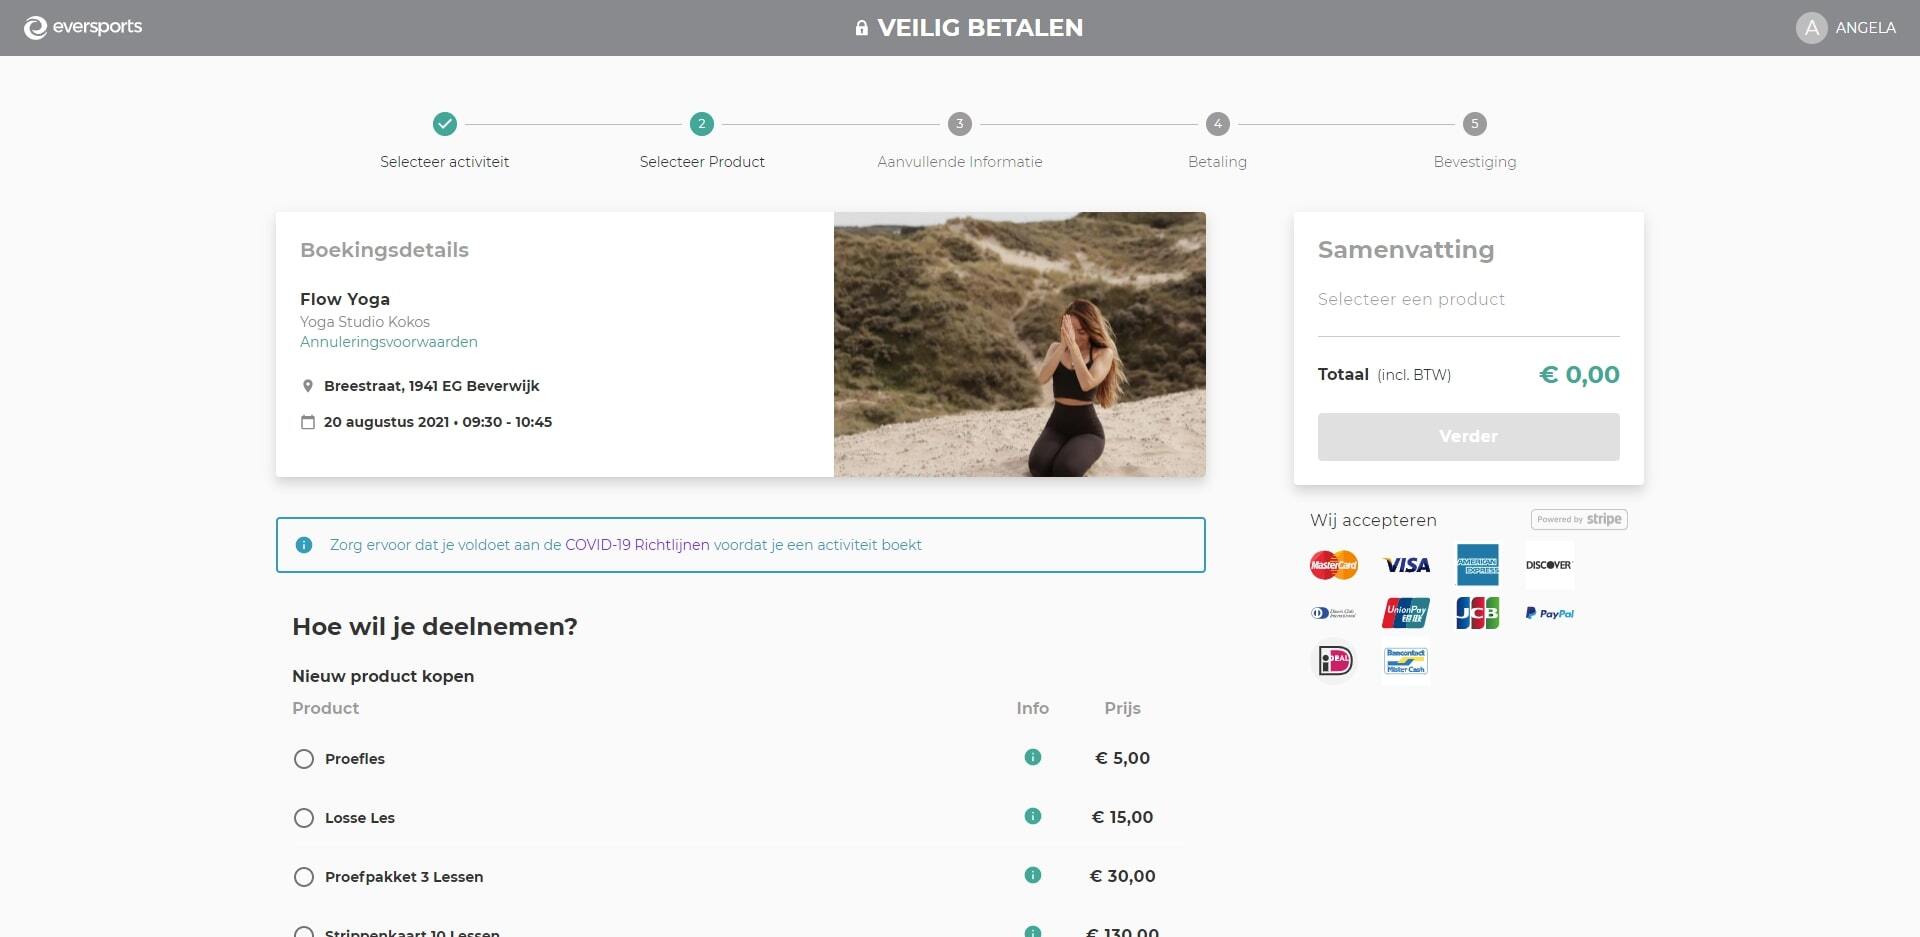Go to Selecteer Product step
Screen dimensions: 1920x937
pos(702,162)
